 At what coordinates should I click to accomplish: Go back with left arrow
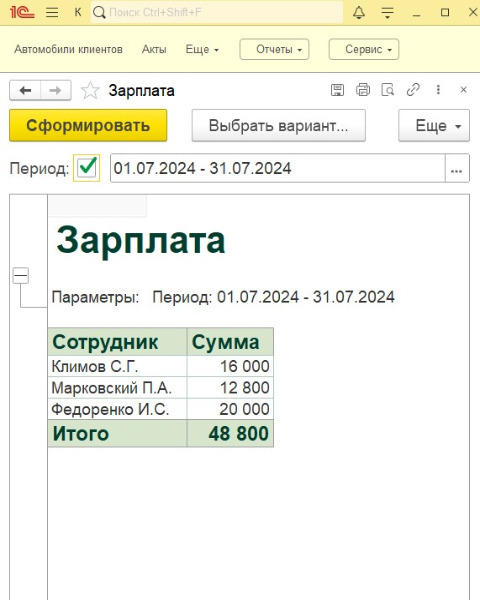point(25,91)
